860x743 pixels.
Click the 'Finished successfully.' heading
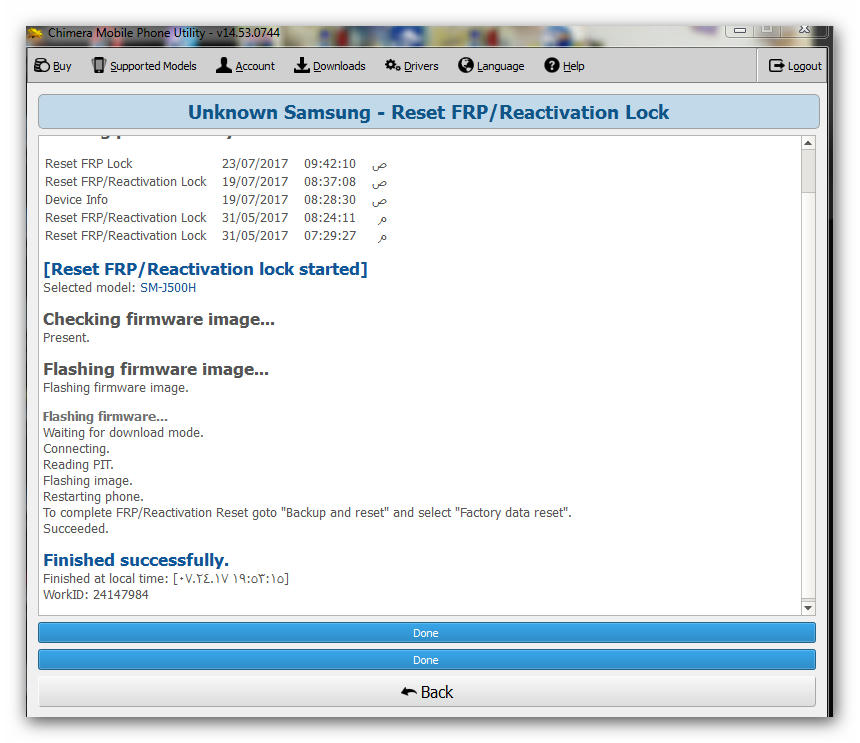[136, 560]
